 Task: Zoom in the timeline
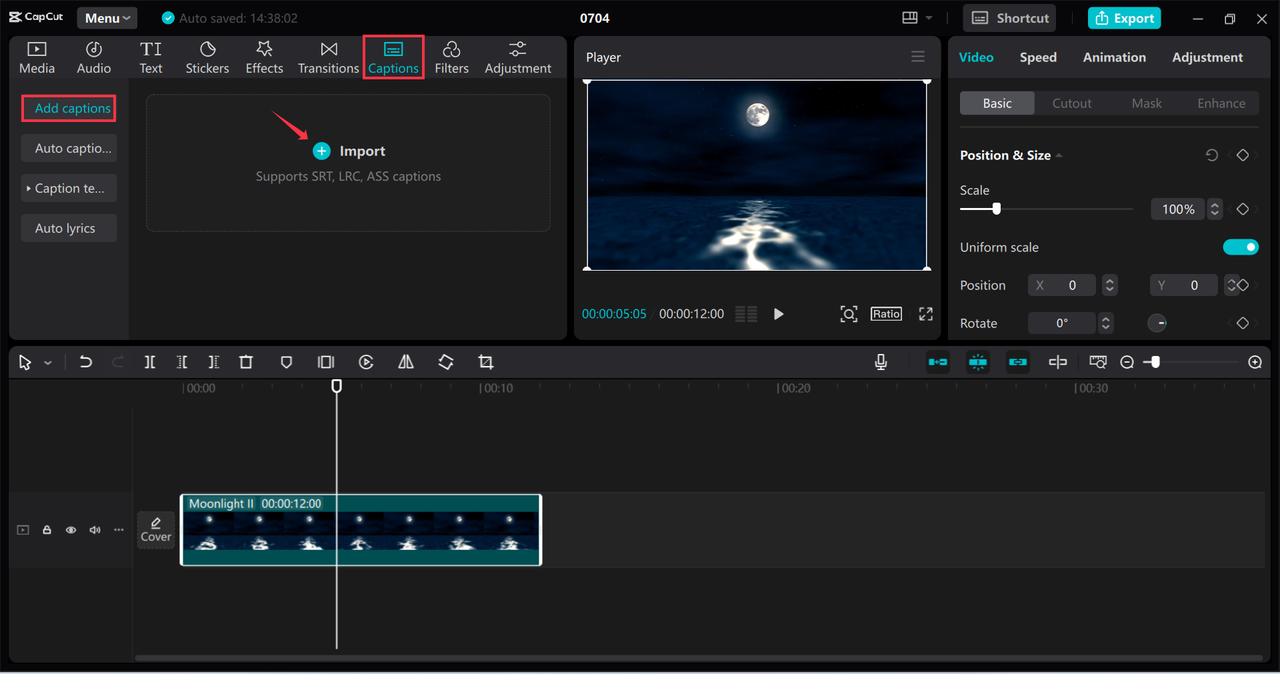coord(1255,362)
